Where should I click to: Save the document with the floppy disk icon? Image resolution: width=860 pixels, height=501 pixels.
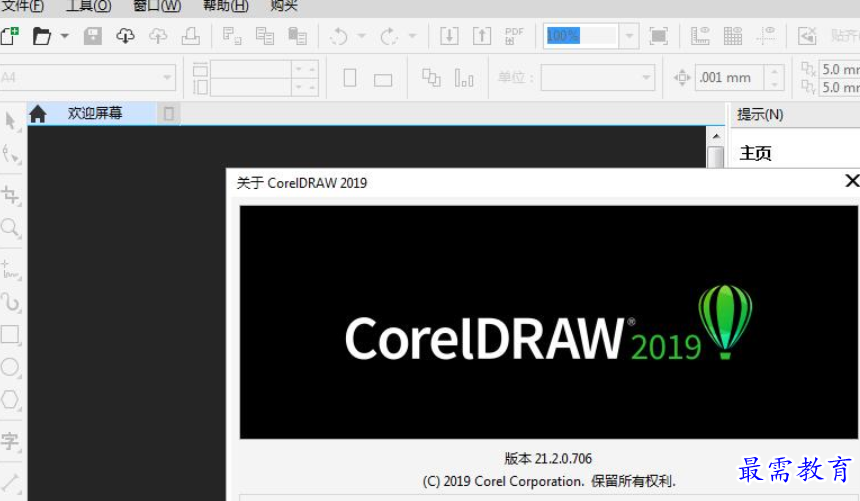pos(93,36)
